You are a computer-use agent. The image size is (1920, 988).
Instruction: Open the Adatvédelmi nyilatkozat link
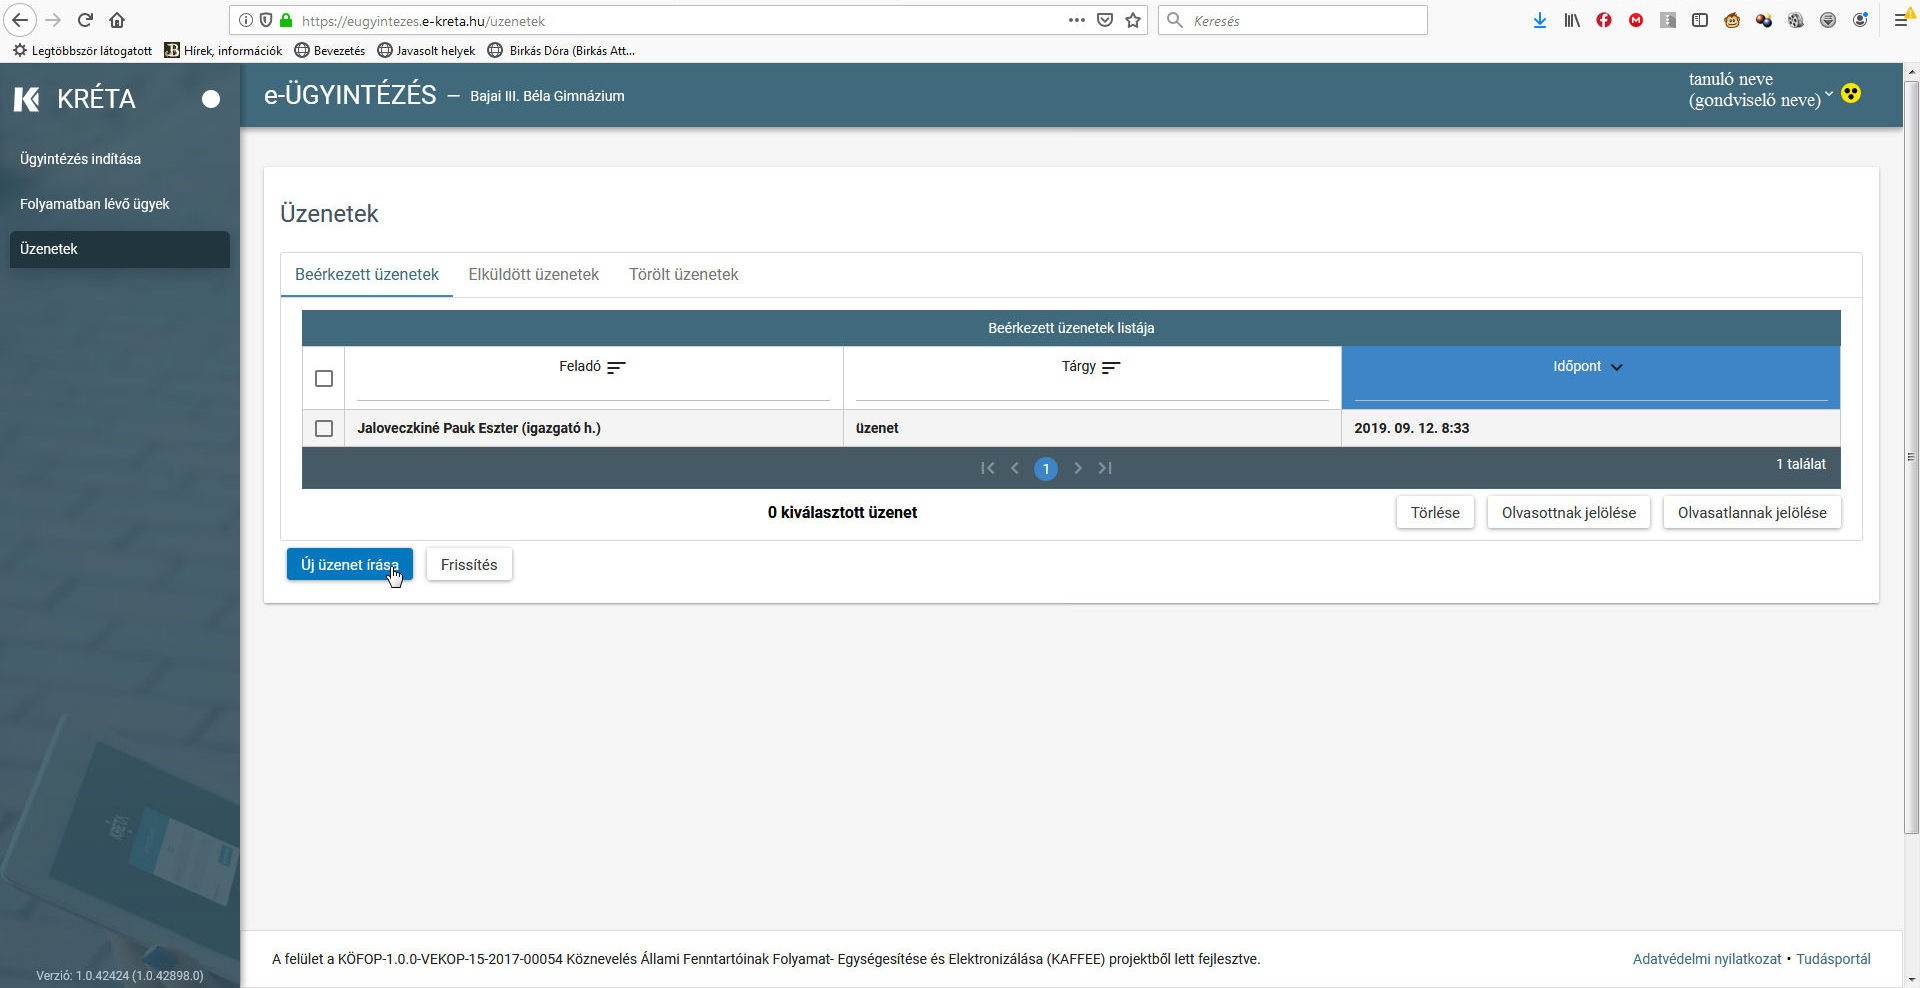[1706, 959]
